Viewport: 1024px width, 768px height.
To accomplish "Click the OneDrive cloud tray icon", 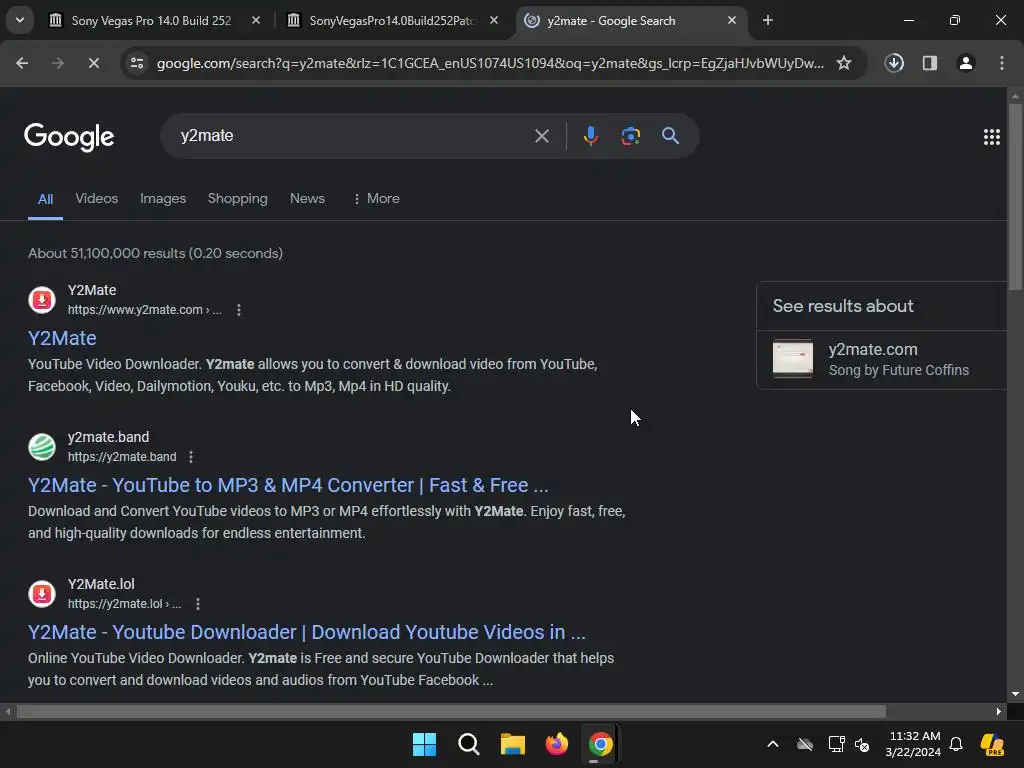I will point(805,744).
